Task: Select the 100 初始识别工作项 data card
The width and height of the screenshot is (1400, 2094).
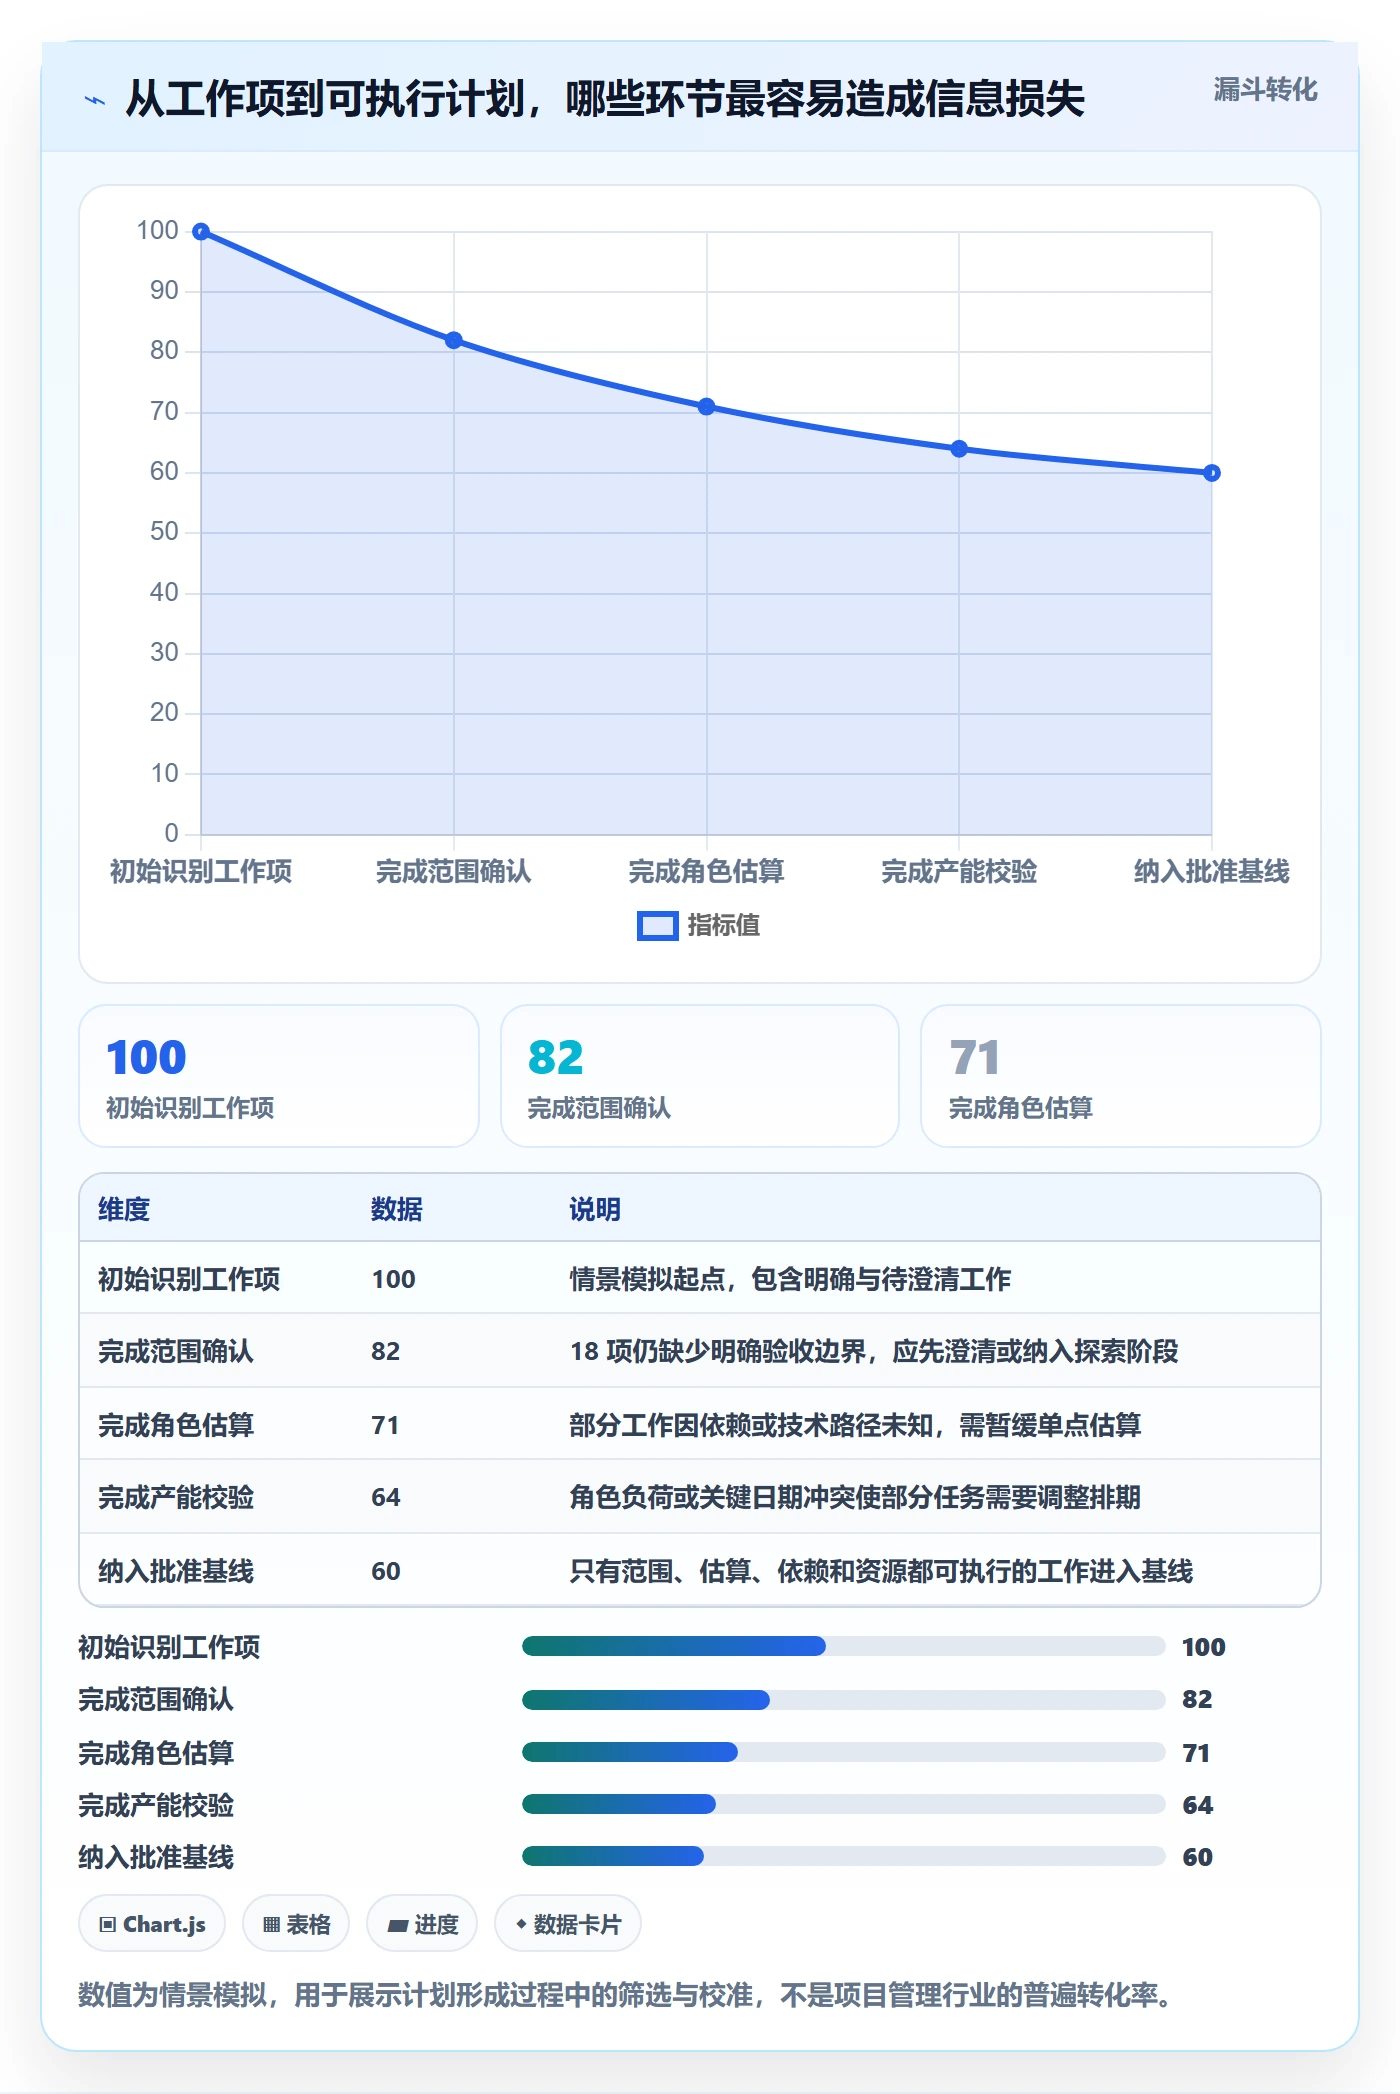Action: click(x=279, y=1076)
